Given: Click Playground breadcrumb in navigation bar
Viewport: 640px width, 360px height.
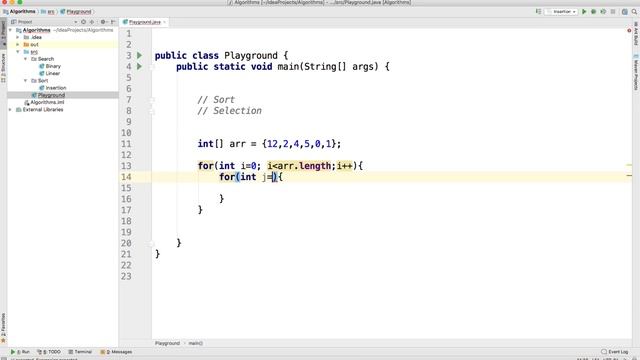Looking at the screenshot, I should (x=76, y=12).
